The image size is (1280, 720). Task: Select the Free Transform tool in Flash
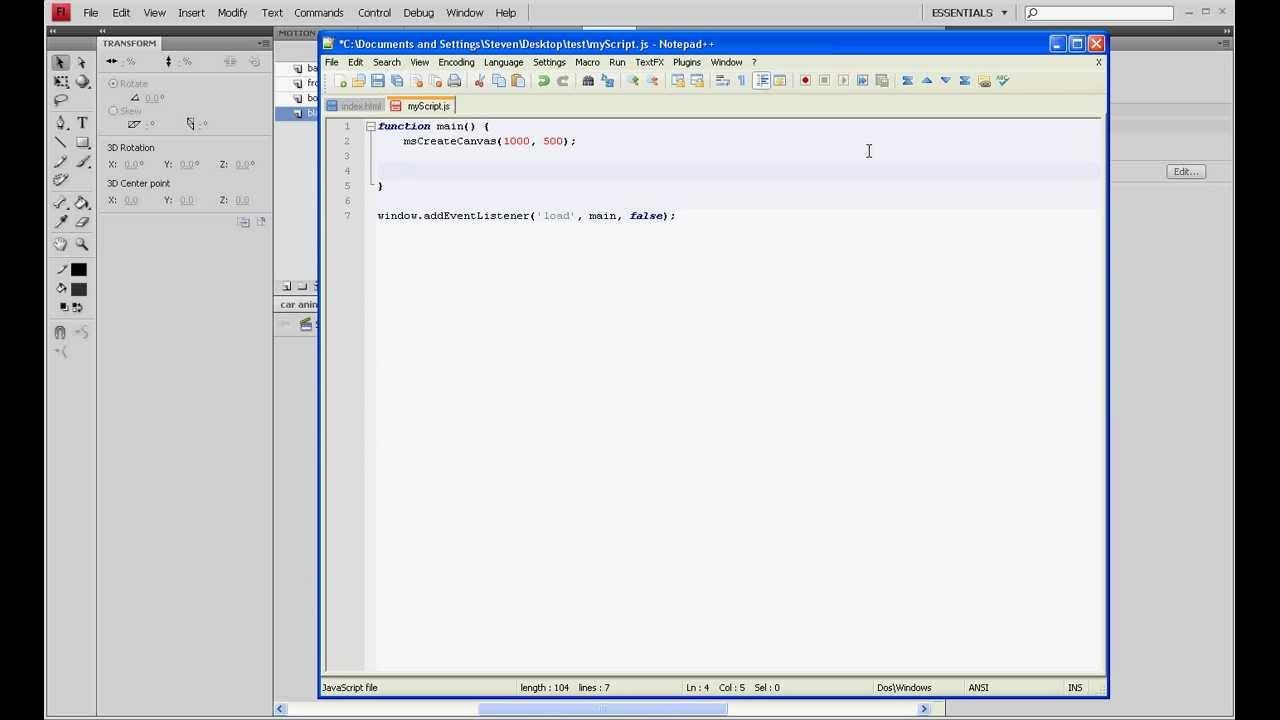pyautogui.click(x=61, y=82)
